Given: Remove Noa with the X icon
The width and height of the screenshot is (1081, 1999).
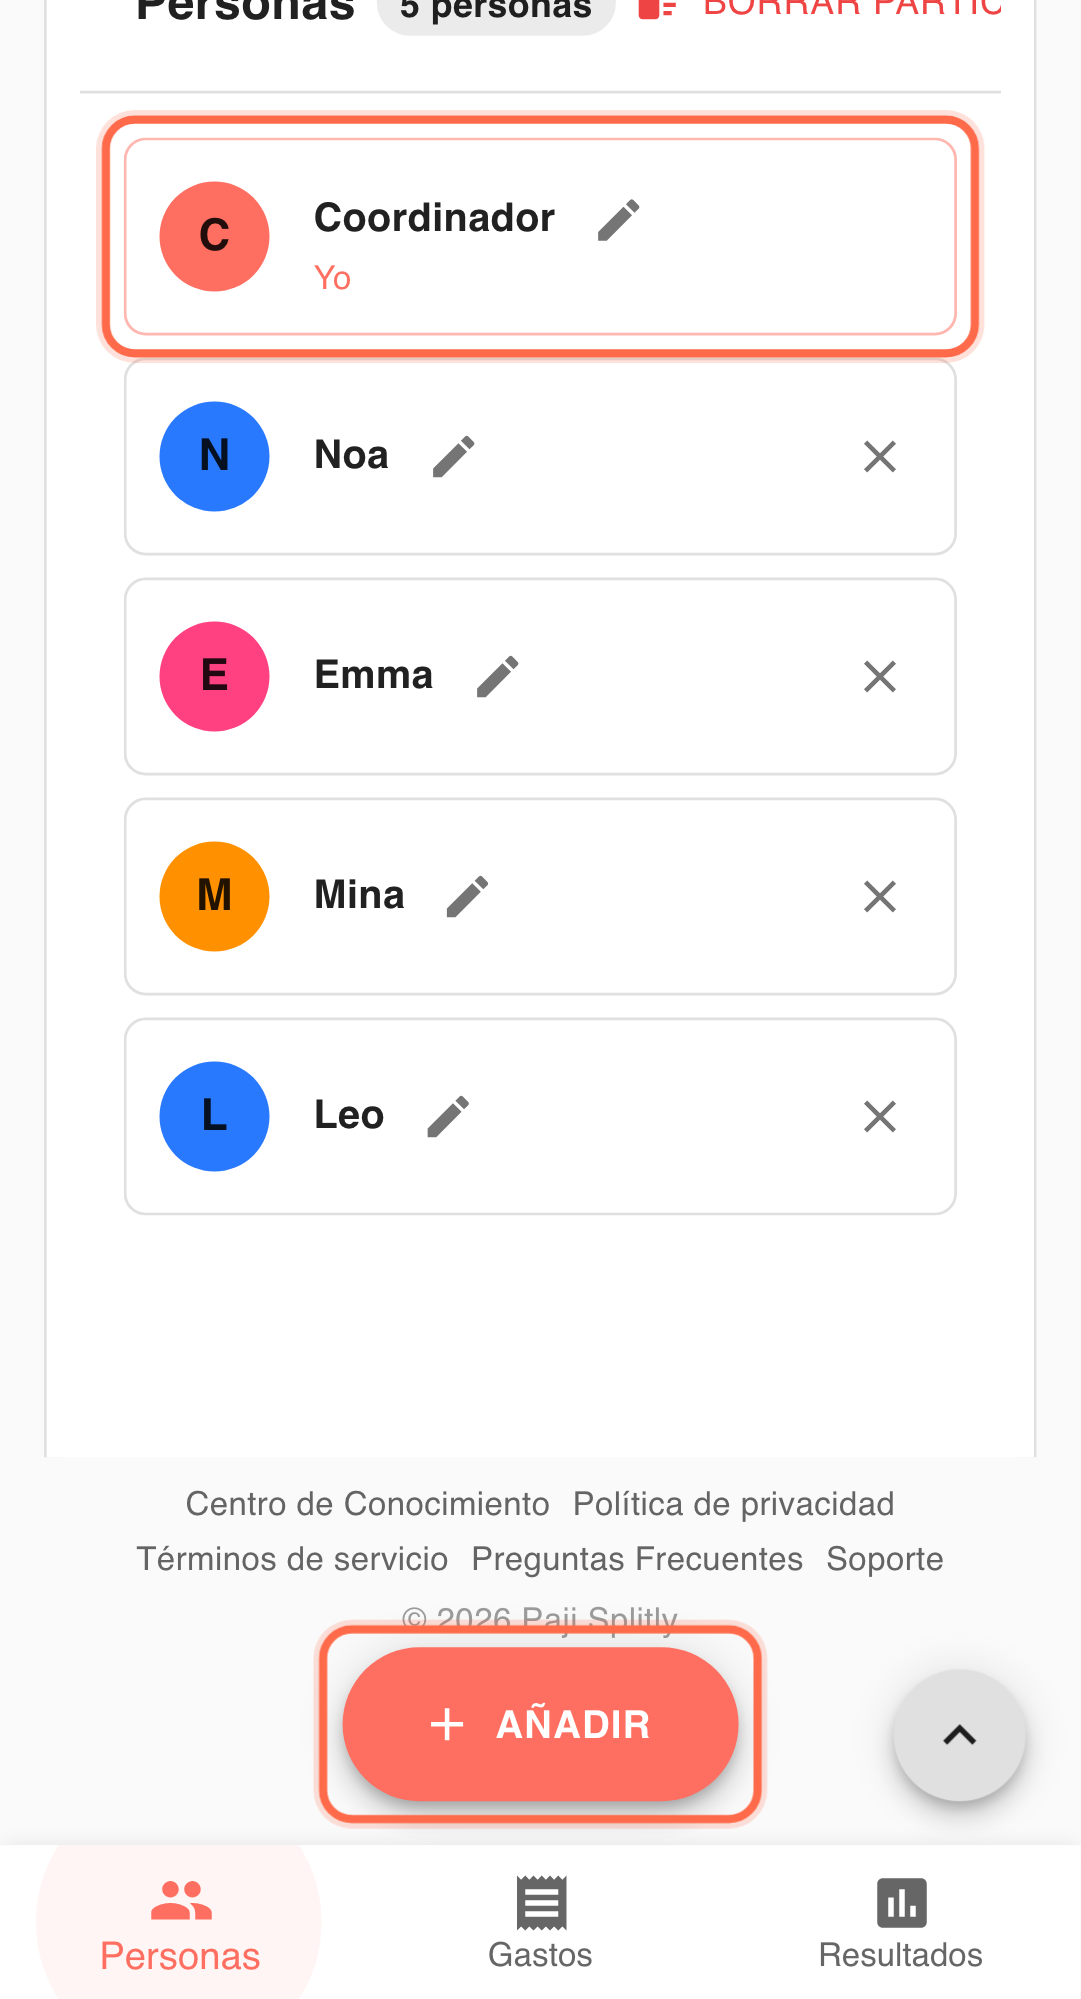Looking at the screenshot, I should [879, 457].
